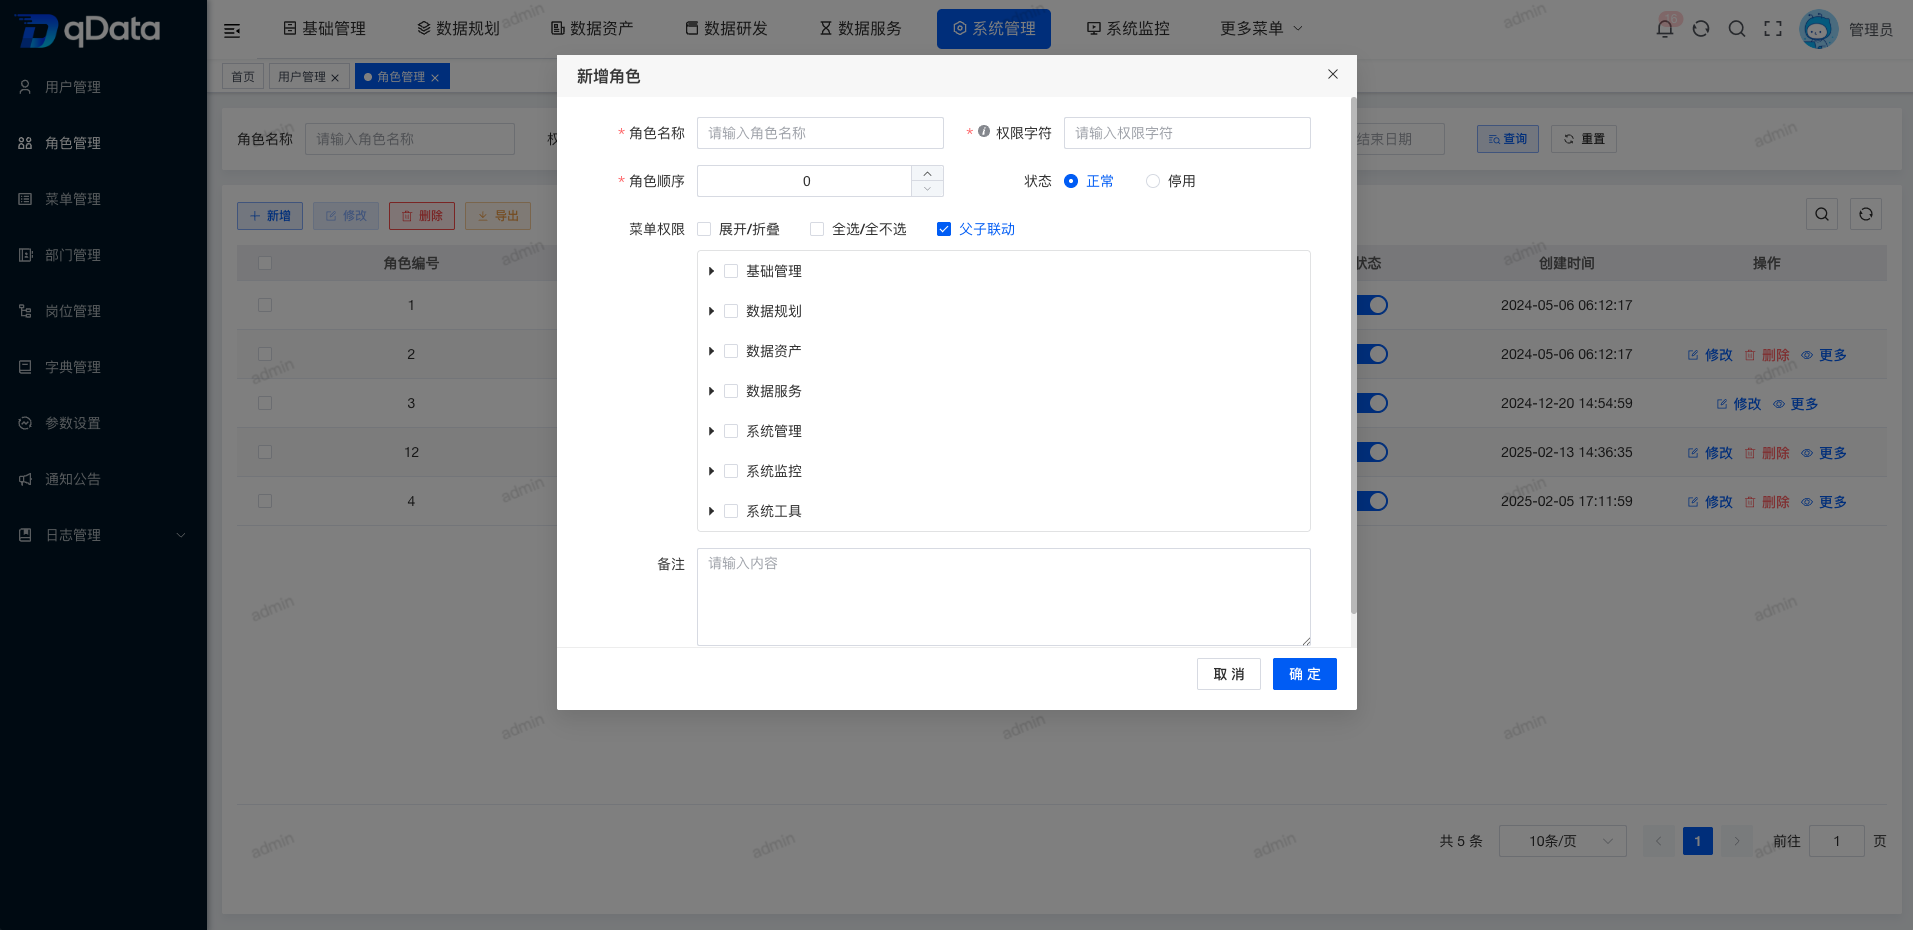Toggle fullscreen mode icon
This screenshot has height=930, width=1913.
pos(1773,29)
